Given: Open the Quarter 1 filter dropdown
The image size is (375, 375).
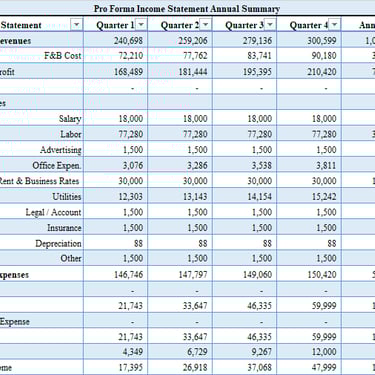Looking at the screenshot, I should point(141,25).
